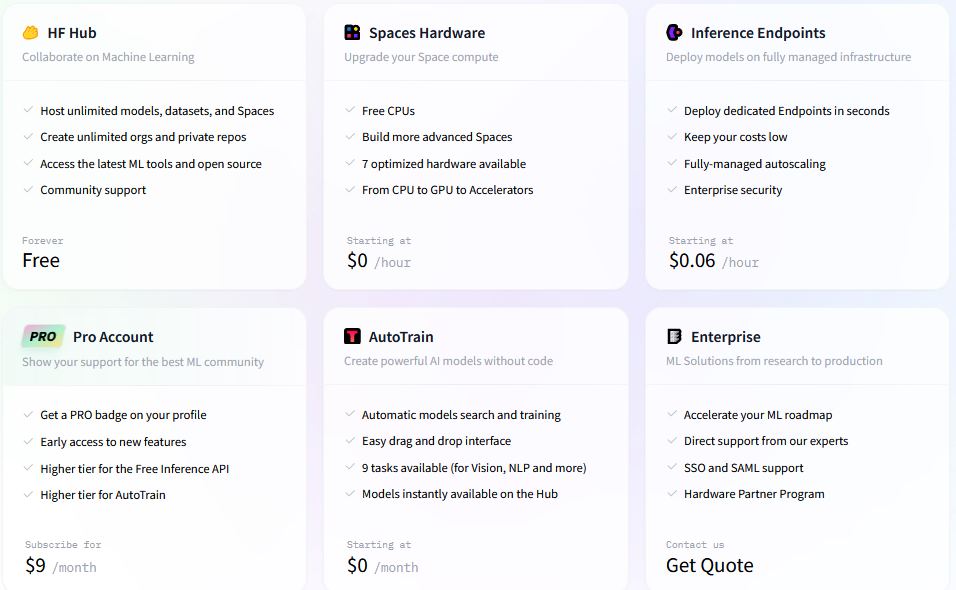Click the HF Hub hugging hands icon
Image resolution: width=956 pixels, height=590 pixels.
[x=30, y=32]
